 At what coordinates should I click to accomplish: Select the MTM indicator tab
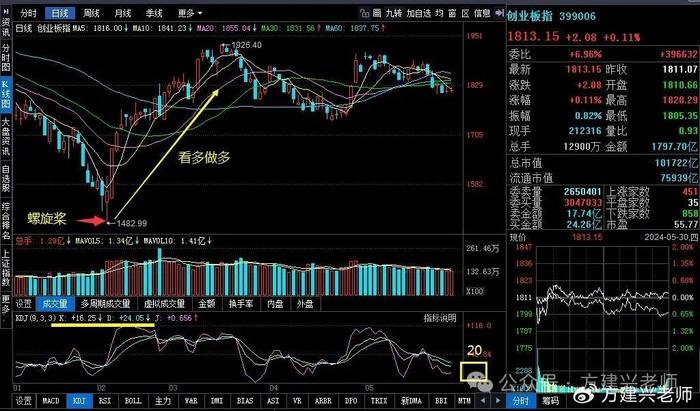point(464,401)
